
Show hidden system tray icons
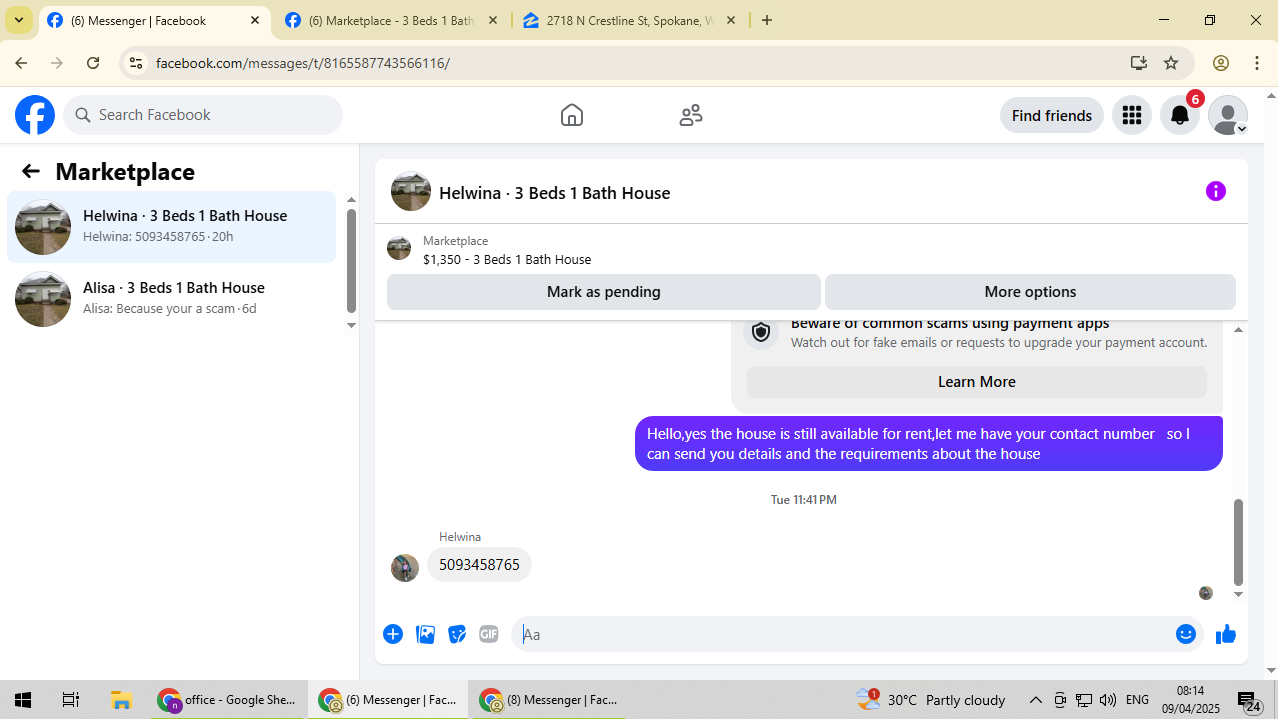click(x=1035, y=700)
